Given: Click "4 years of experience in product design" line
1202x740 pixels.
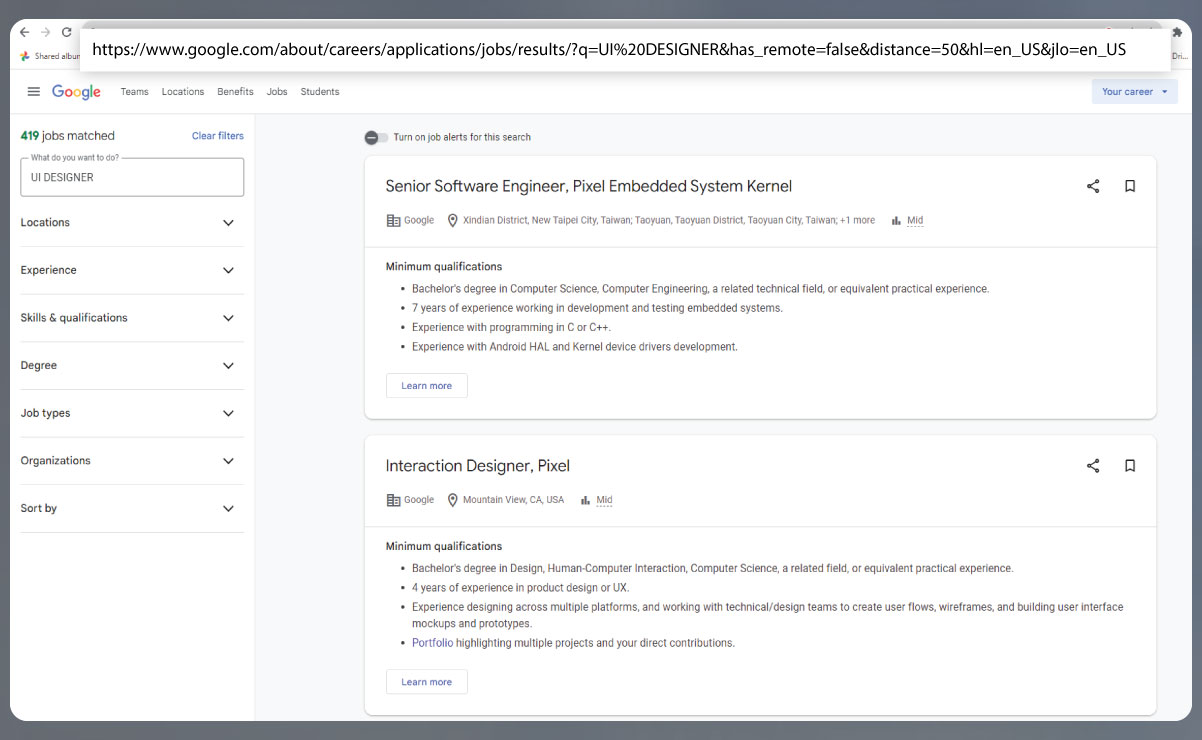Looking at the screenshot, I should tap(521, 588).
